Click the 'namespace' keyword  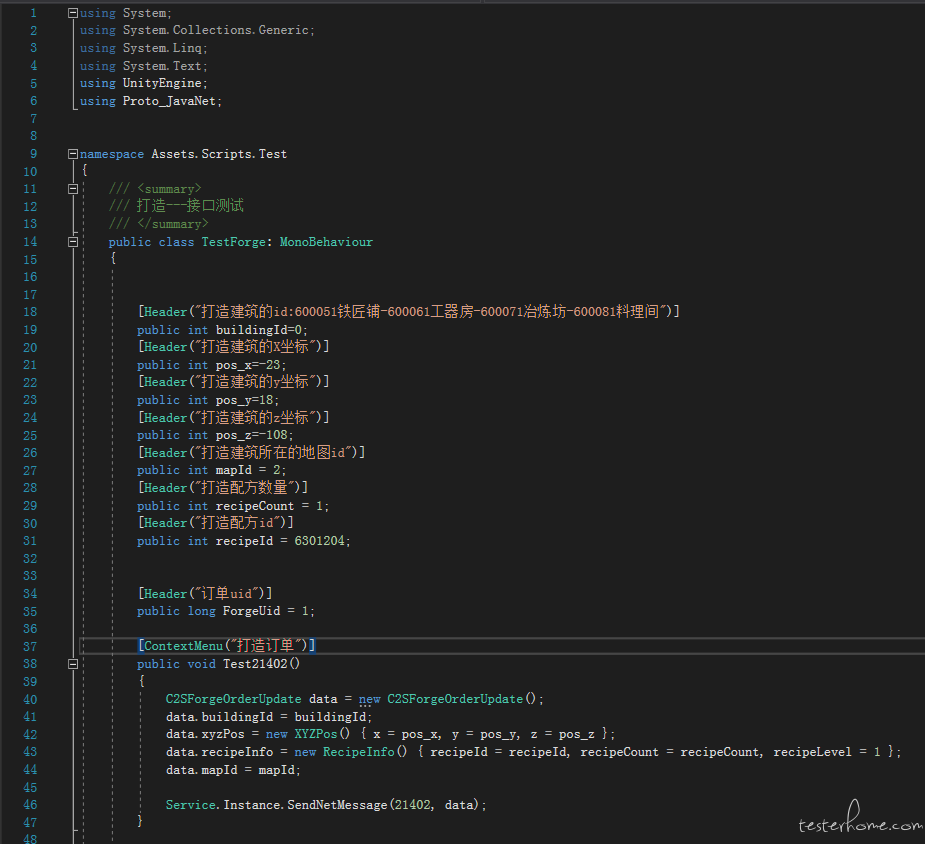point(112,154)
